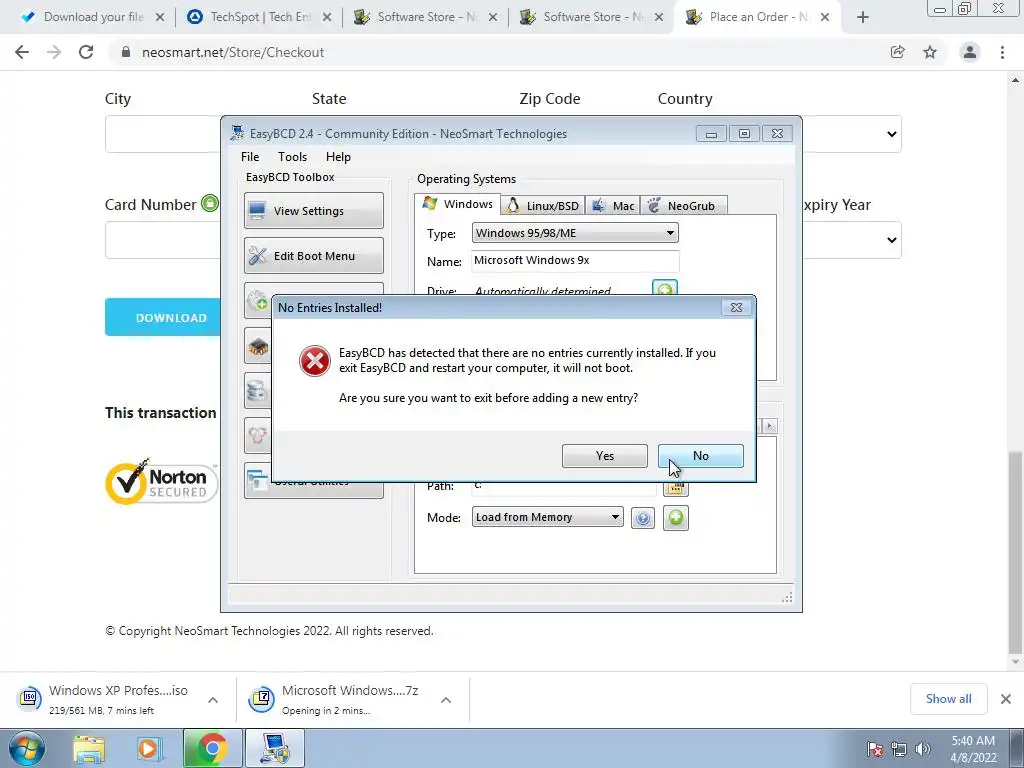Image resolution: width=1024 pixels, height=768 pixels.
Task: Switch to the Download your file browser tab
Action: click(x=93, y=17)
